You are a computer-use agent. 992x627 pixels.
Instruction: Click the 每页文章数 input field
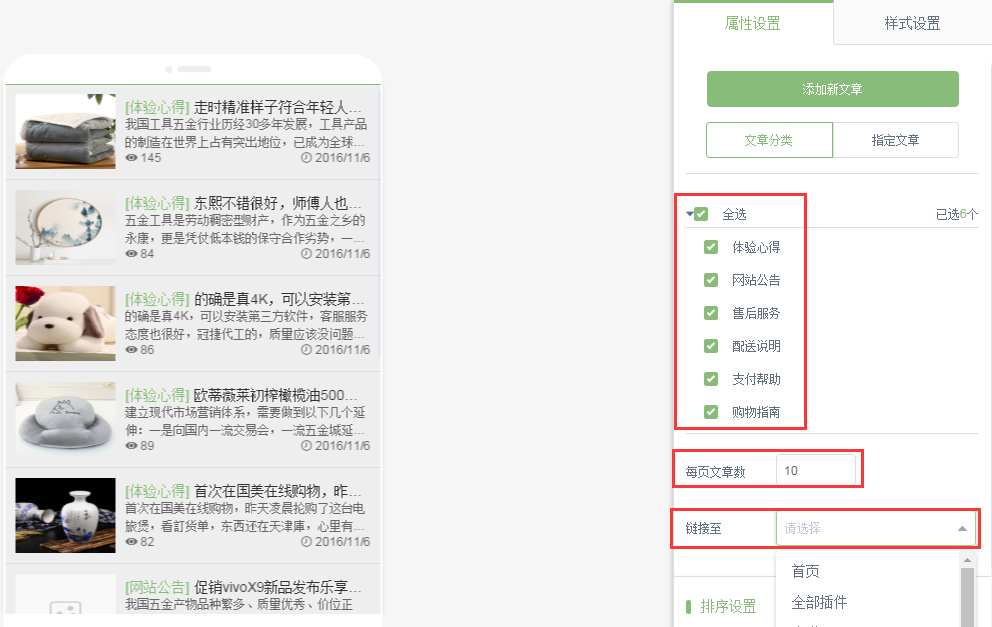(816, 470)
